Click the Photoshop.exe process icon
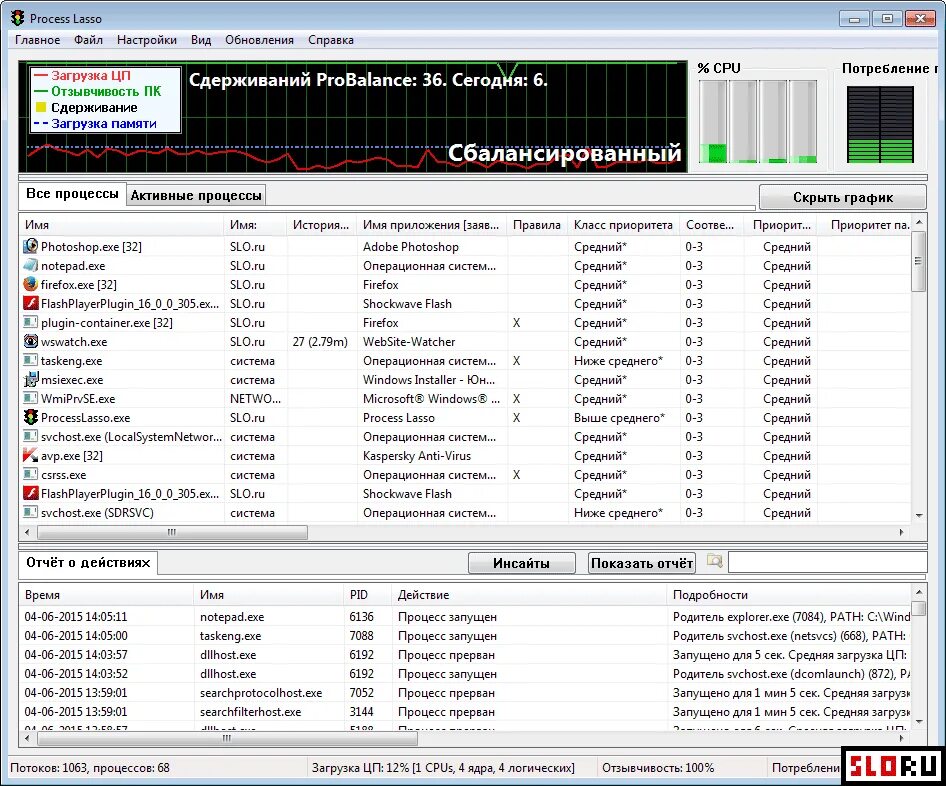Screen dimensions: 946x786 click(30, 246)
